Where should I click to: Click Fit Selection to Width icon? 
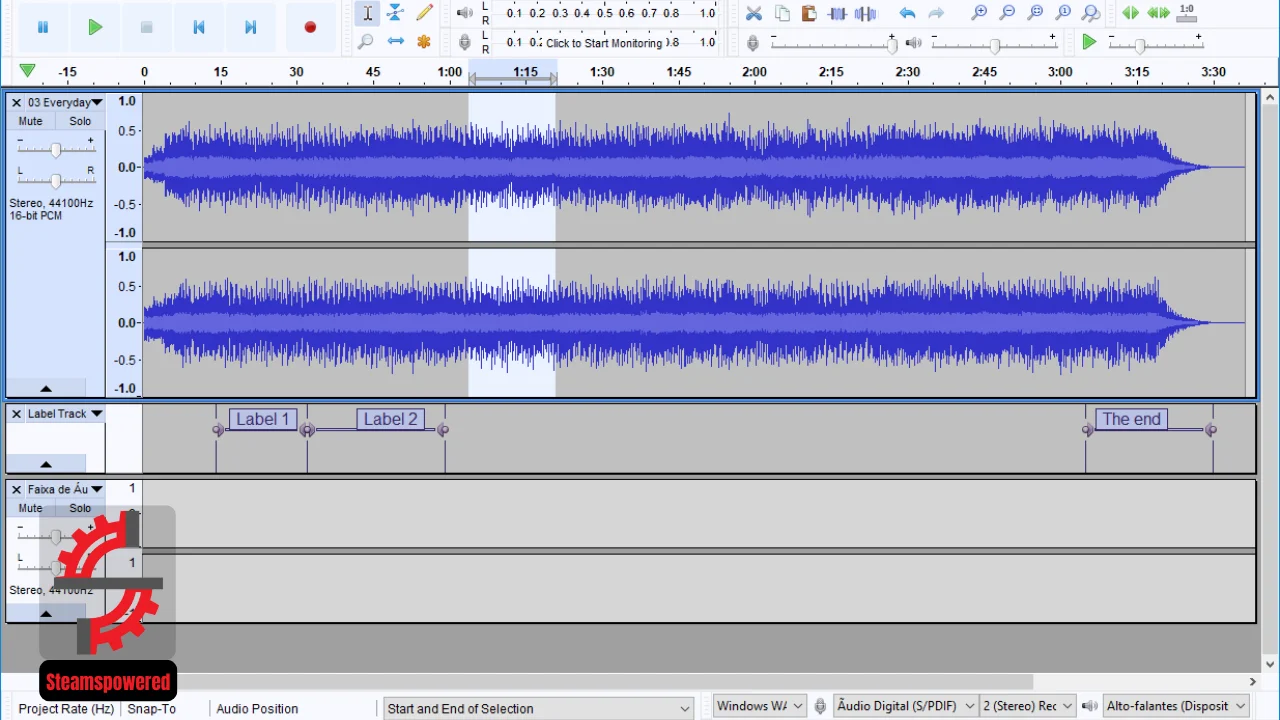coord(1035,13)
